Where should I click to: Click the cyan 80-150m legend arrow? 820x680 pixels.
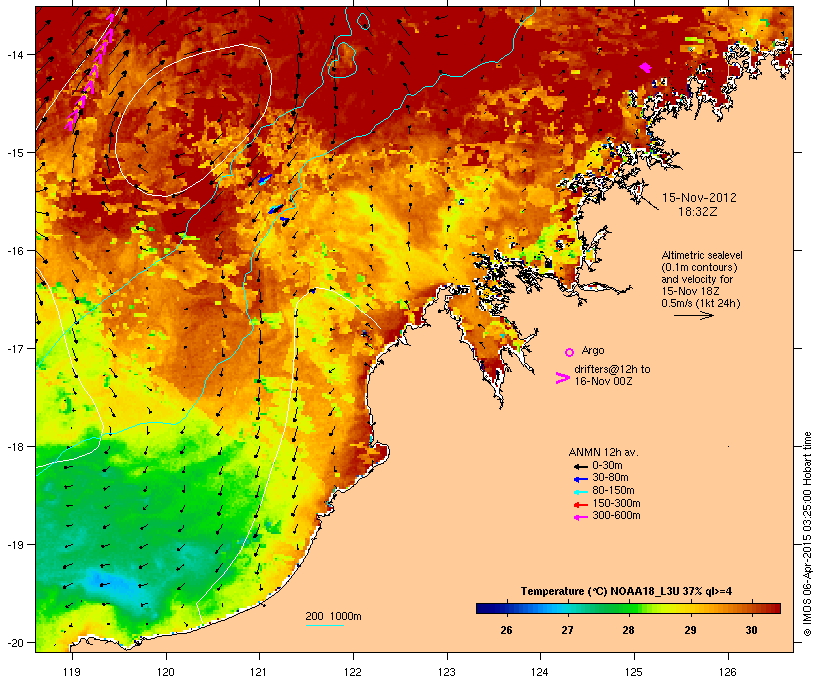point(580,492)
